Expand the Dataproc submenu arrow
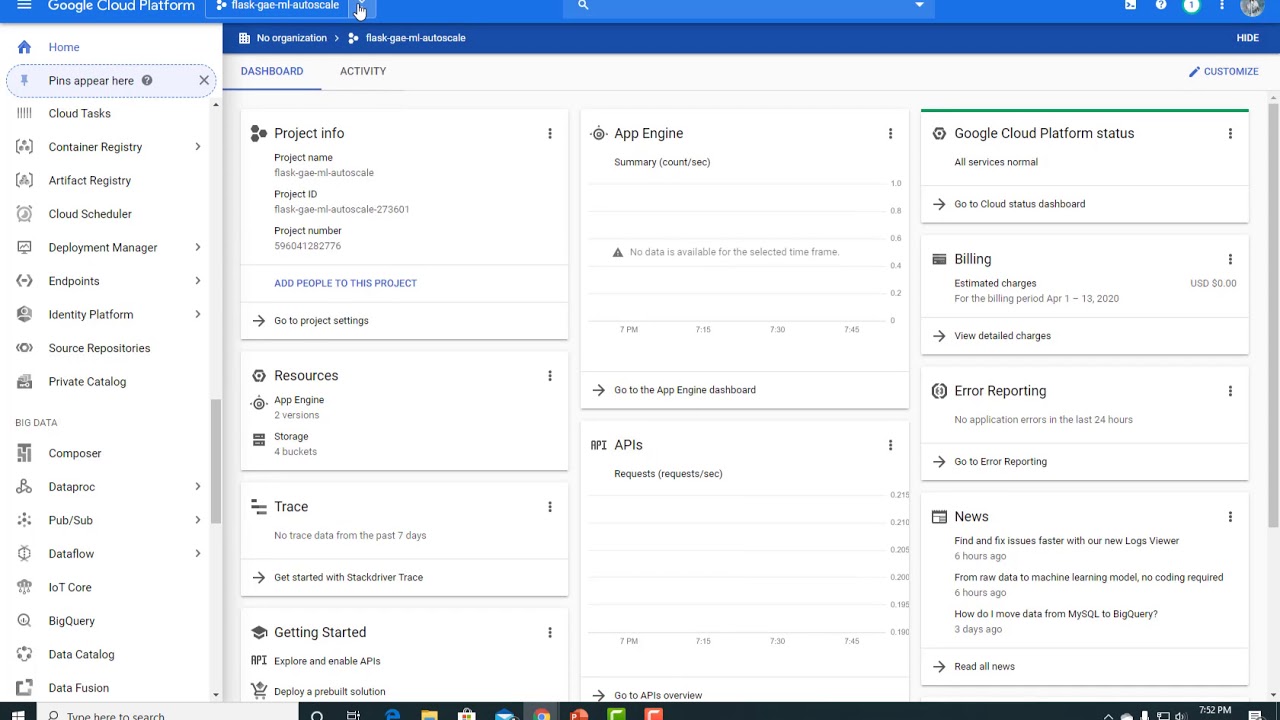The width and height of the screenshot is (1280, 720). point(197,487)
